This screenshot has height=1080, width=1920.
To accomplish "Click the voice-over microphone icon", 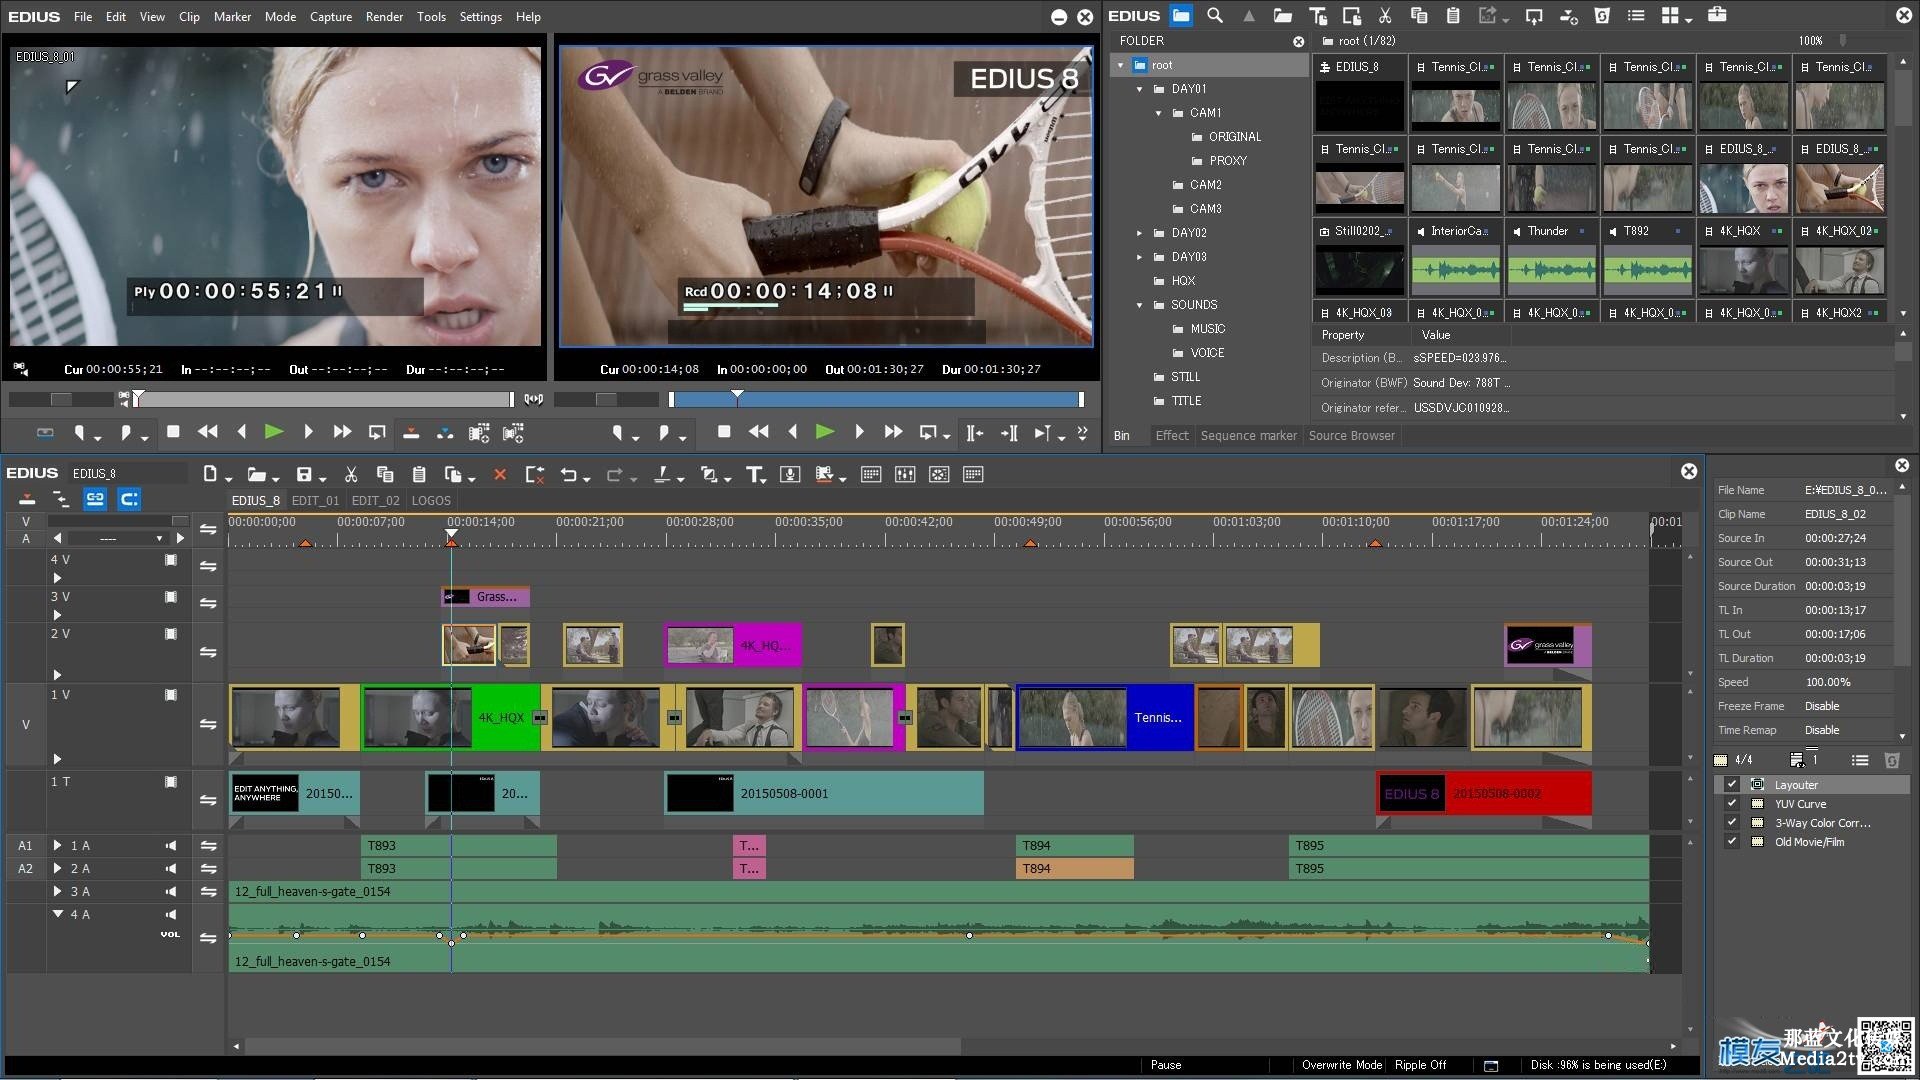I will 790,475.
